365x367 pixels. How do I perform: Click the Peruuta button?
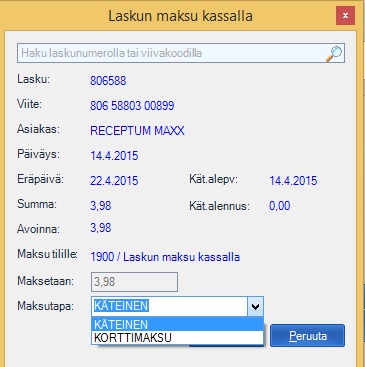coord(307,336)
